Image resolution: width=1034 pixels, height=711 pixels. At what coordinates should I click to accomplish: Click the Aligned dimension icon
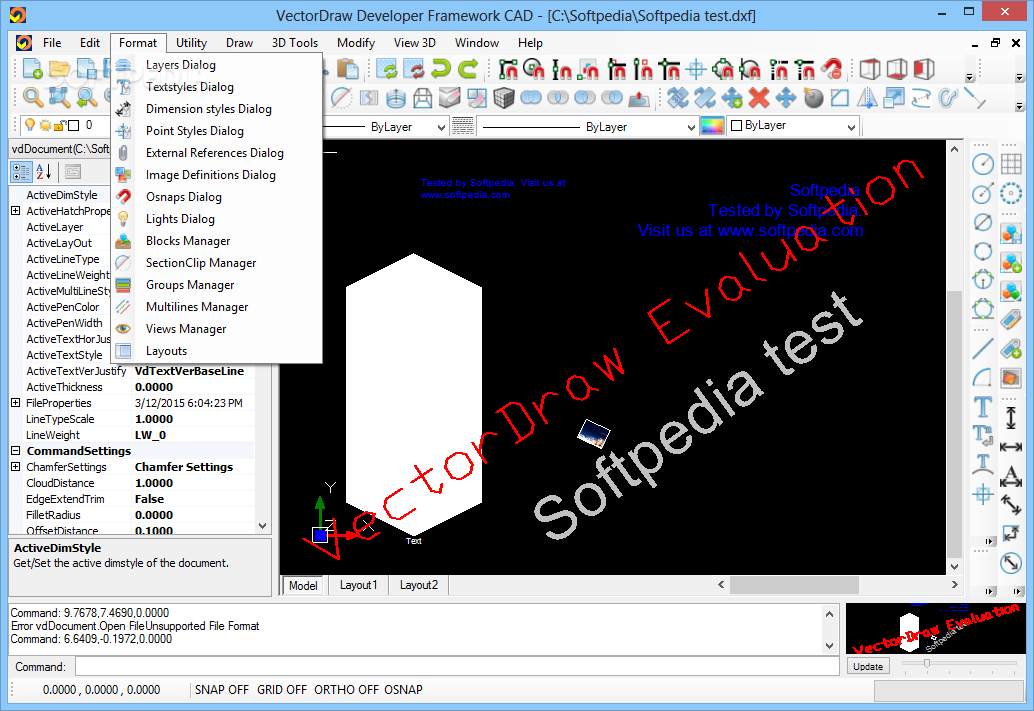(1011, 505)
